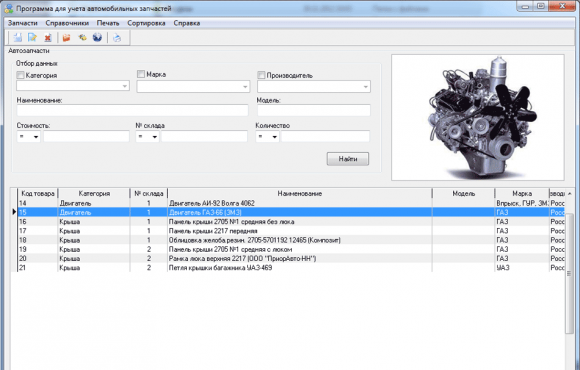
Task: Click the table's vertical scrollbar
Action: (x=569, y=280)
